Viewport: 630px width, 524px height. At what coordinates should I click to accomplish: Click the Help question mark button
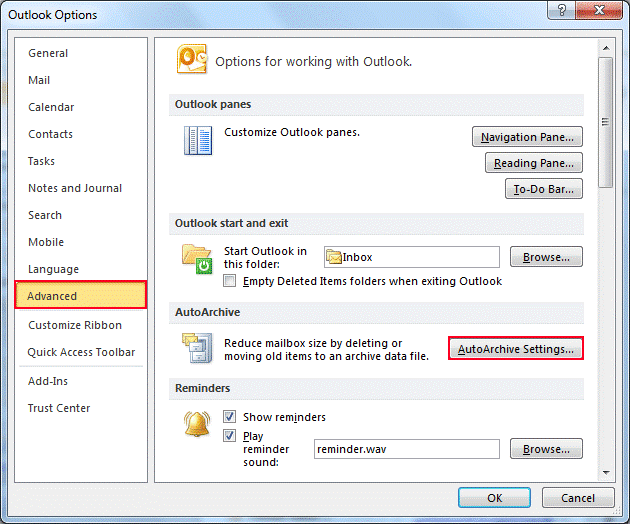tap(562, 10)
